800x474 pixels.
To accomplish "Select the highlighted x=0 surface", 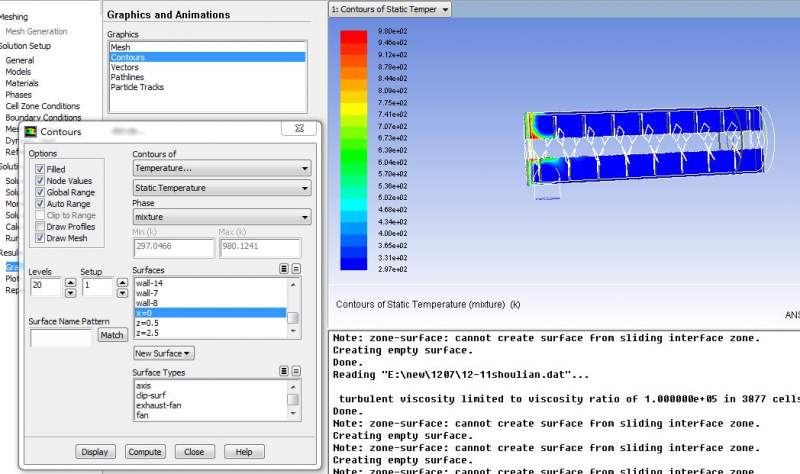I will (210, 313).
